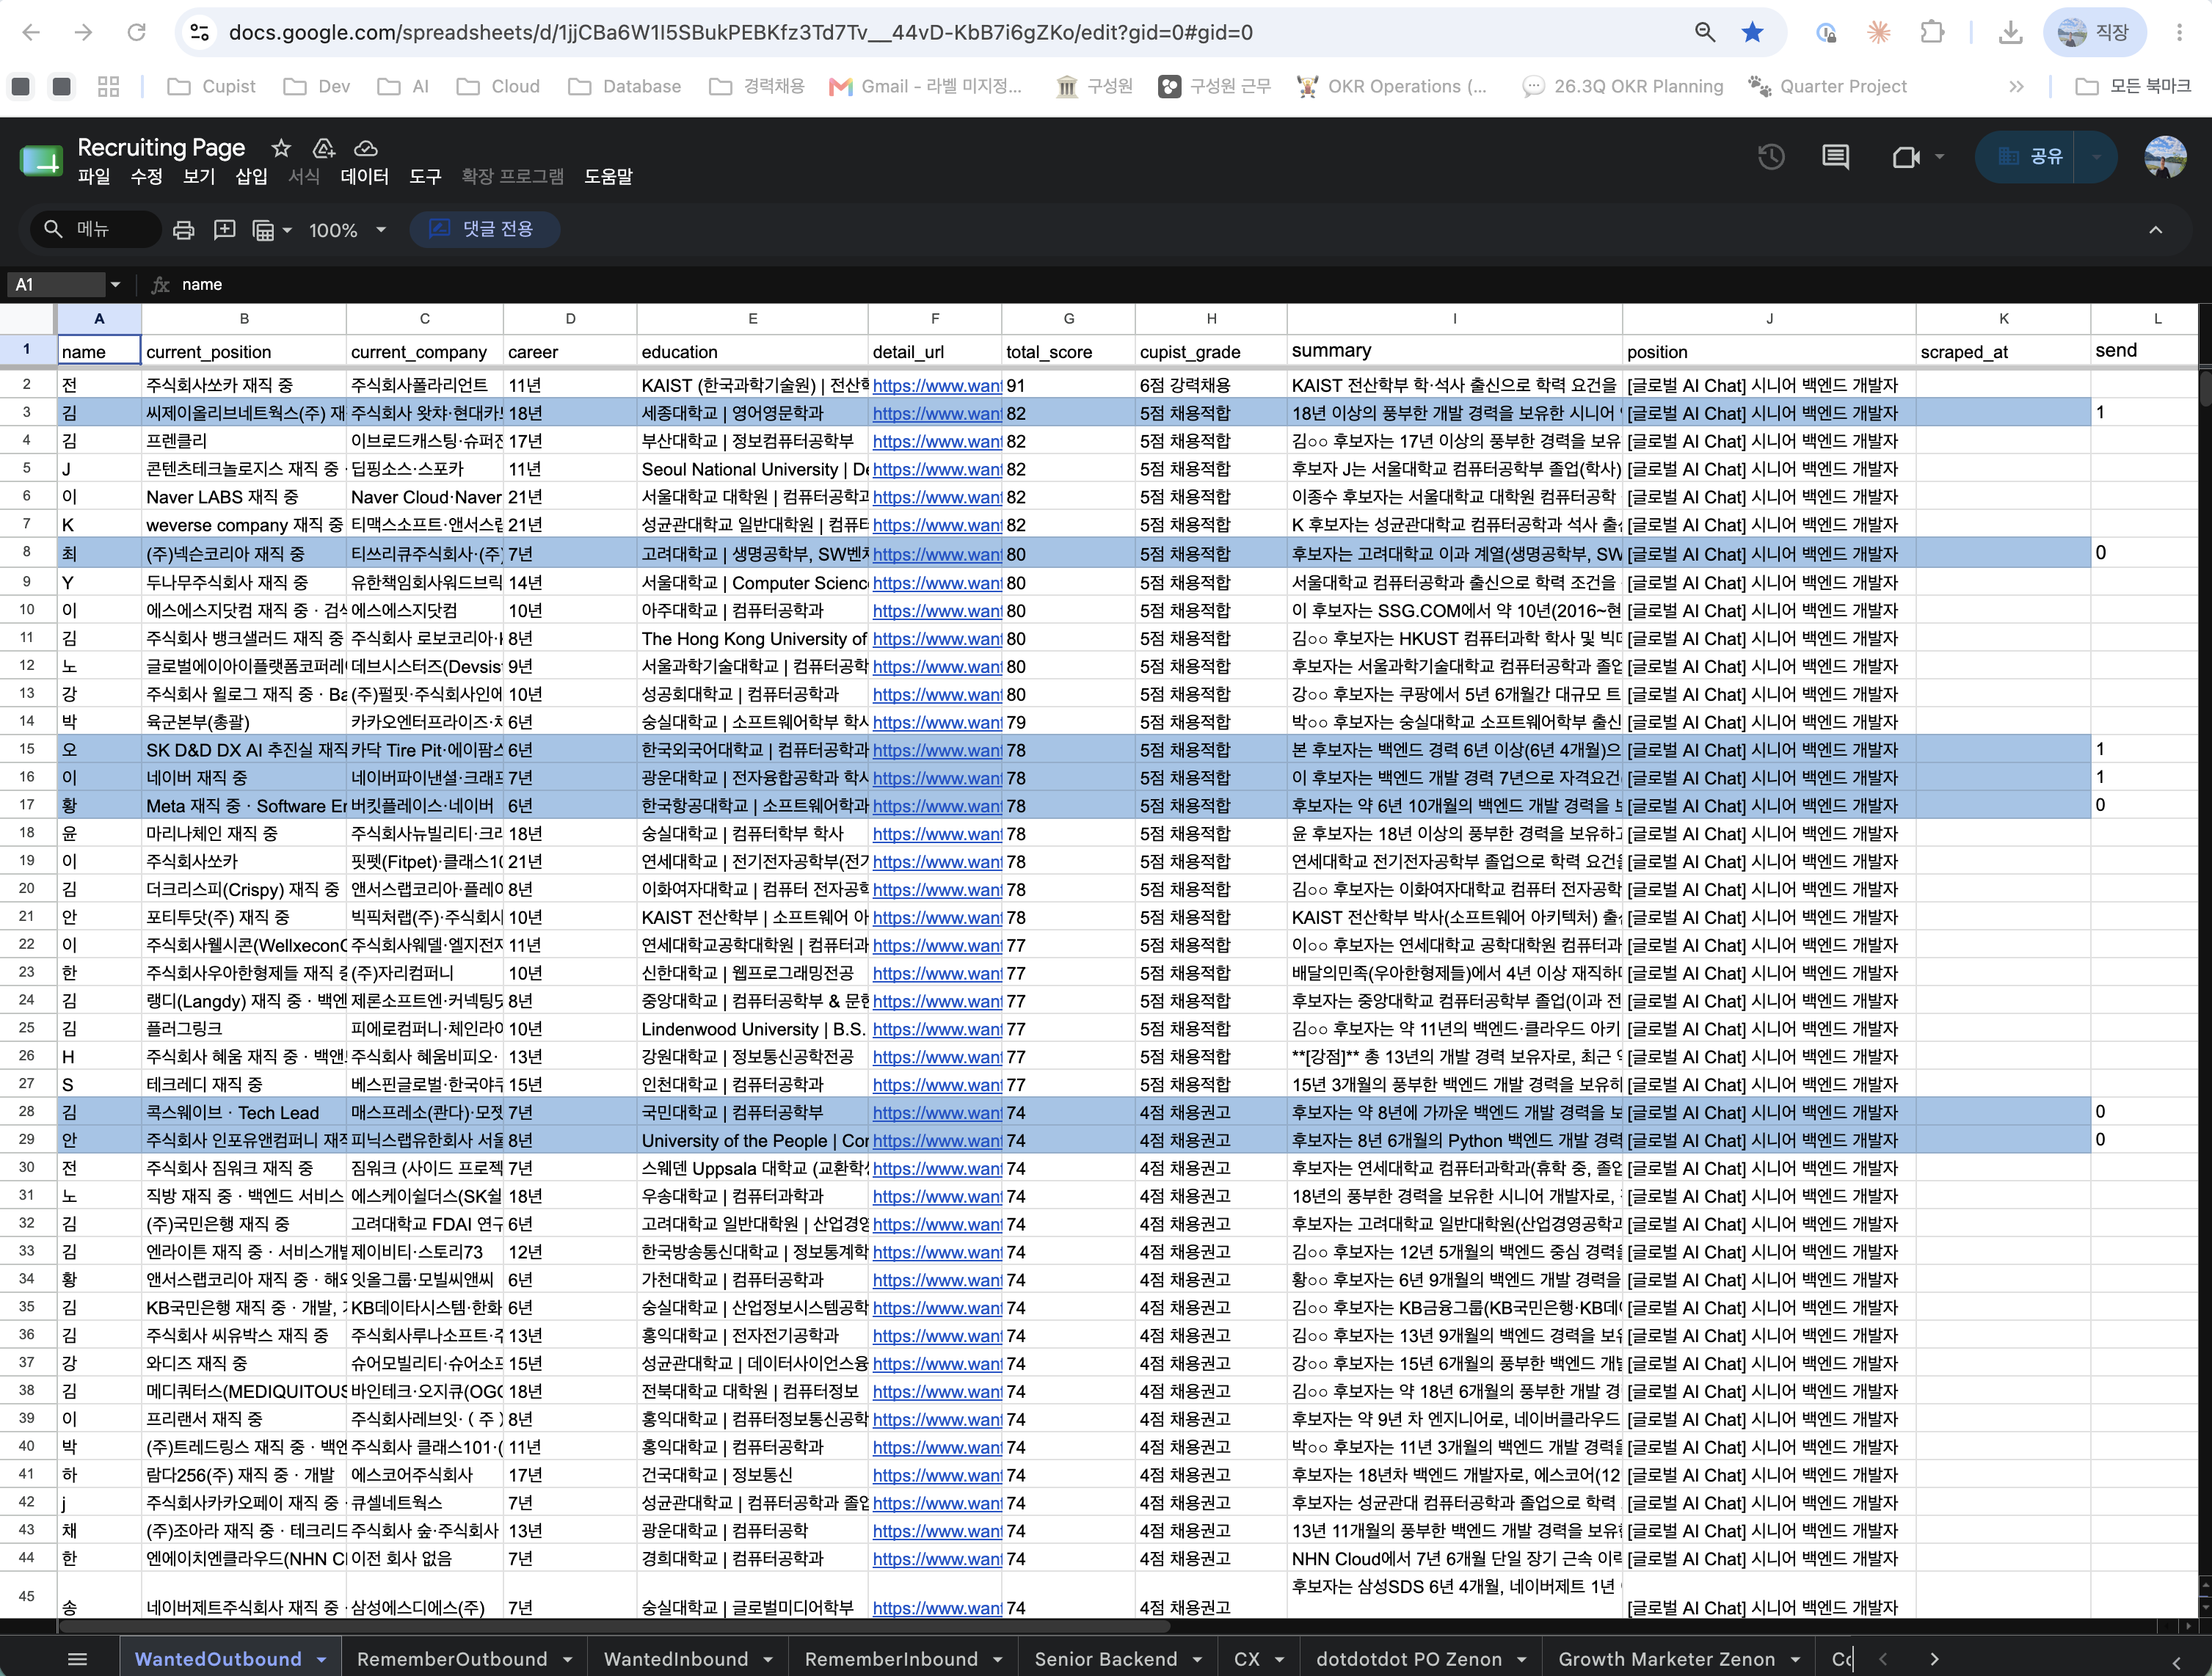Screen dimensions: 2212x1676
Task: Click the add comment icon in toolbar
Action: [x=224, y=230]
